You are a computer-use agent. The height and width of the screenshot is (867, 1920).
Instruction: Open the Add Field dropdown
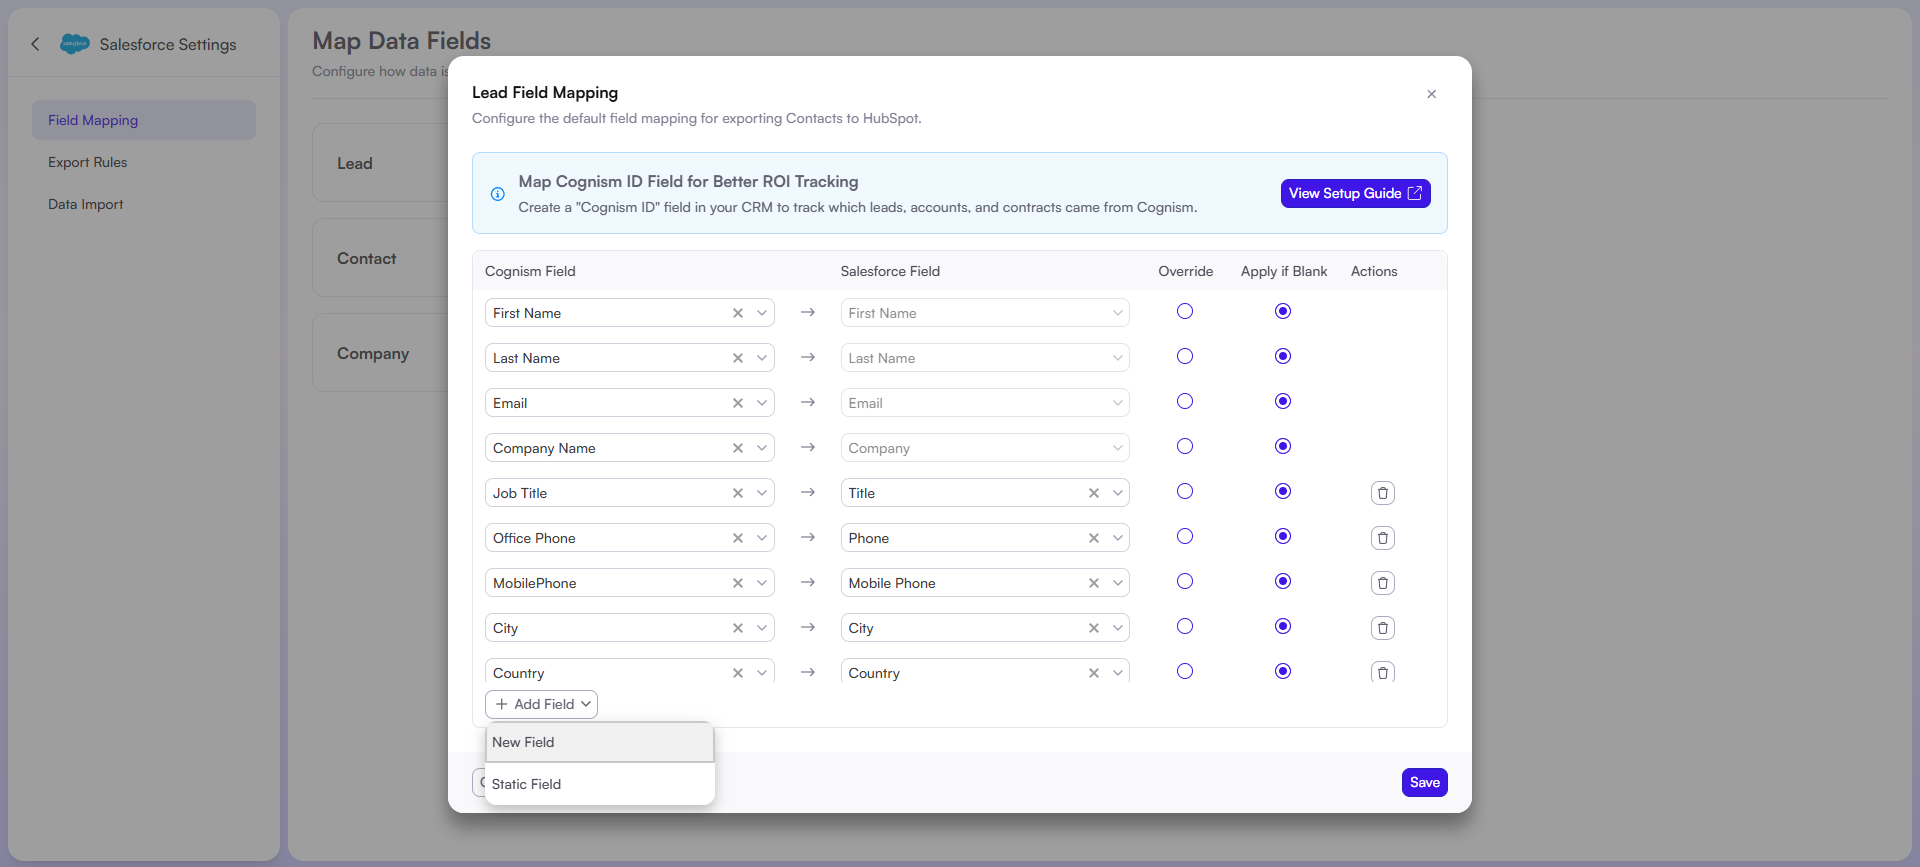(541, 704)
